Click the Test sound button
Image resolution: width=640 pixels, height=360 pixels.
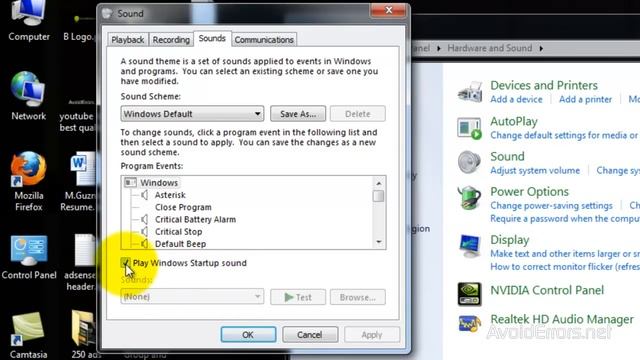pos(298,297)
